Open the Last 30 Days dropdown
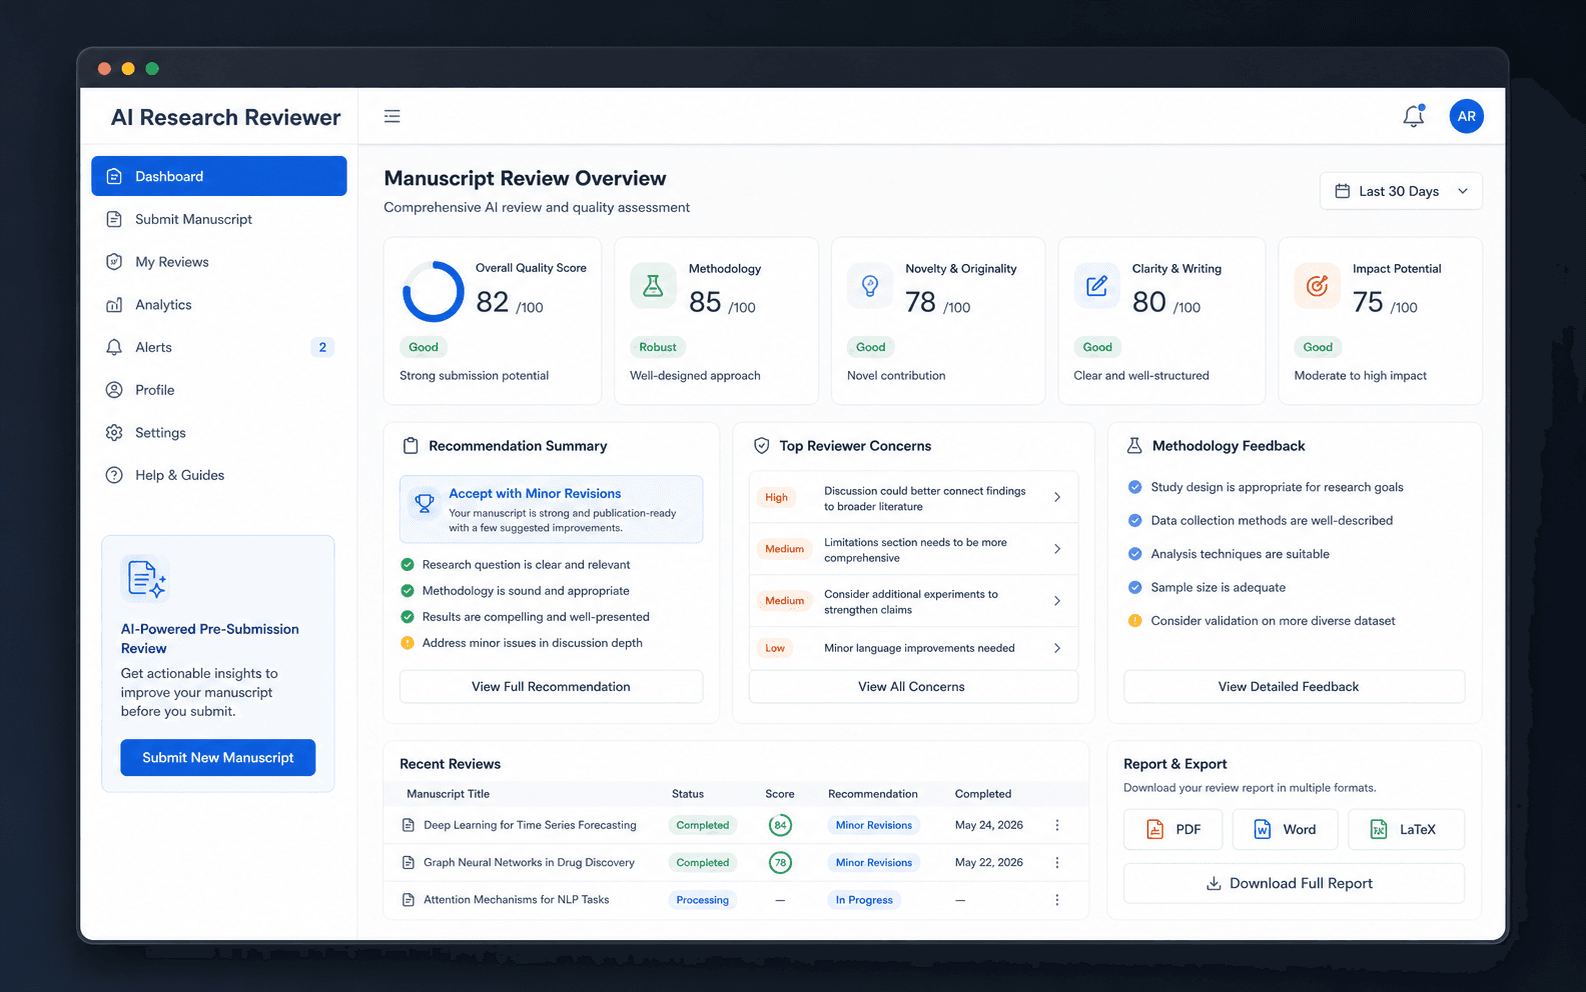The height and width of the screenshot is (992, 1586). [x=1401, y=191]
